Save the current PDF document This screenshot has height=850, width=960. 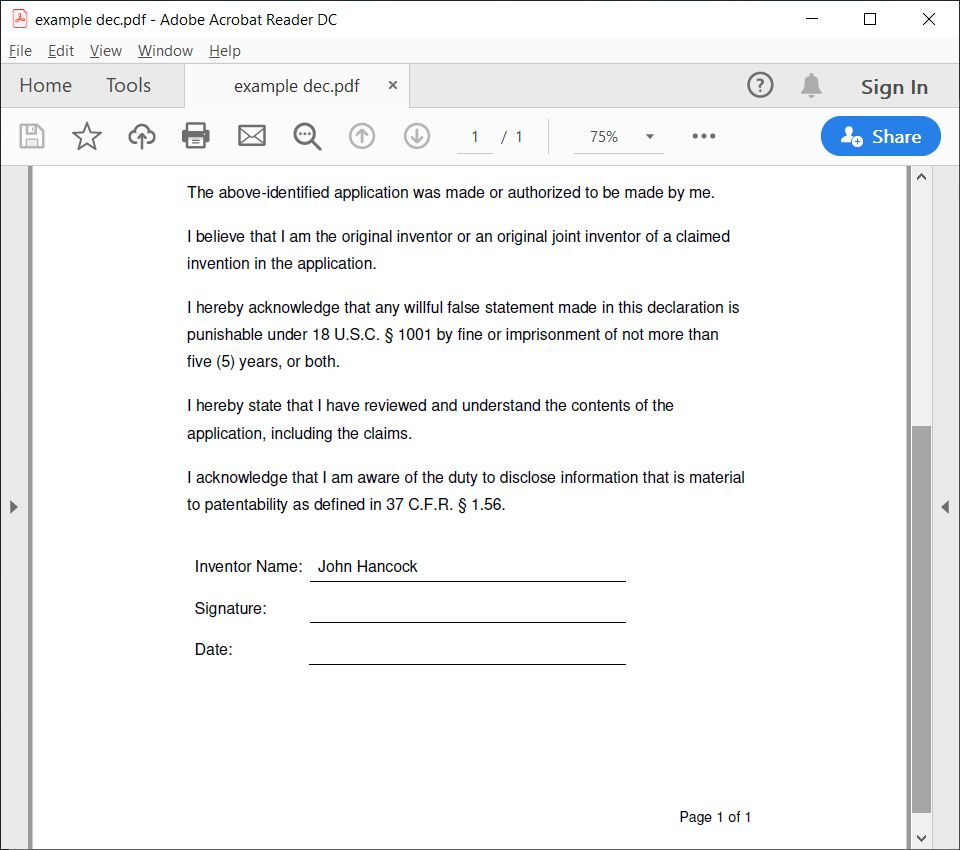[x=31, y=136]
